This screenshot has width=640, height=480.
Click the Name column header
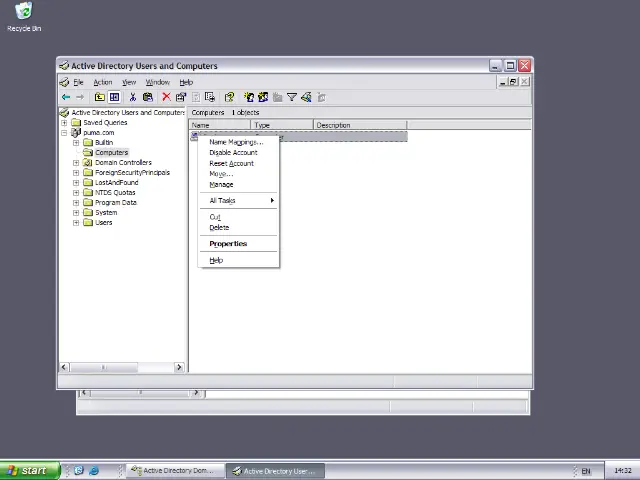pyautogui.click(x=220, y=125)
